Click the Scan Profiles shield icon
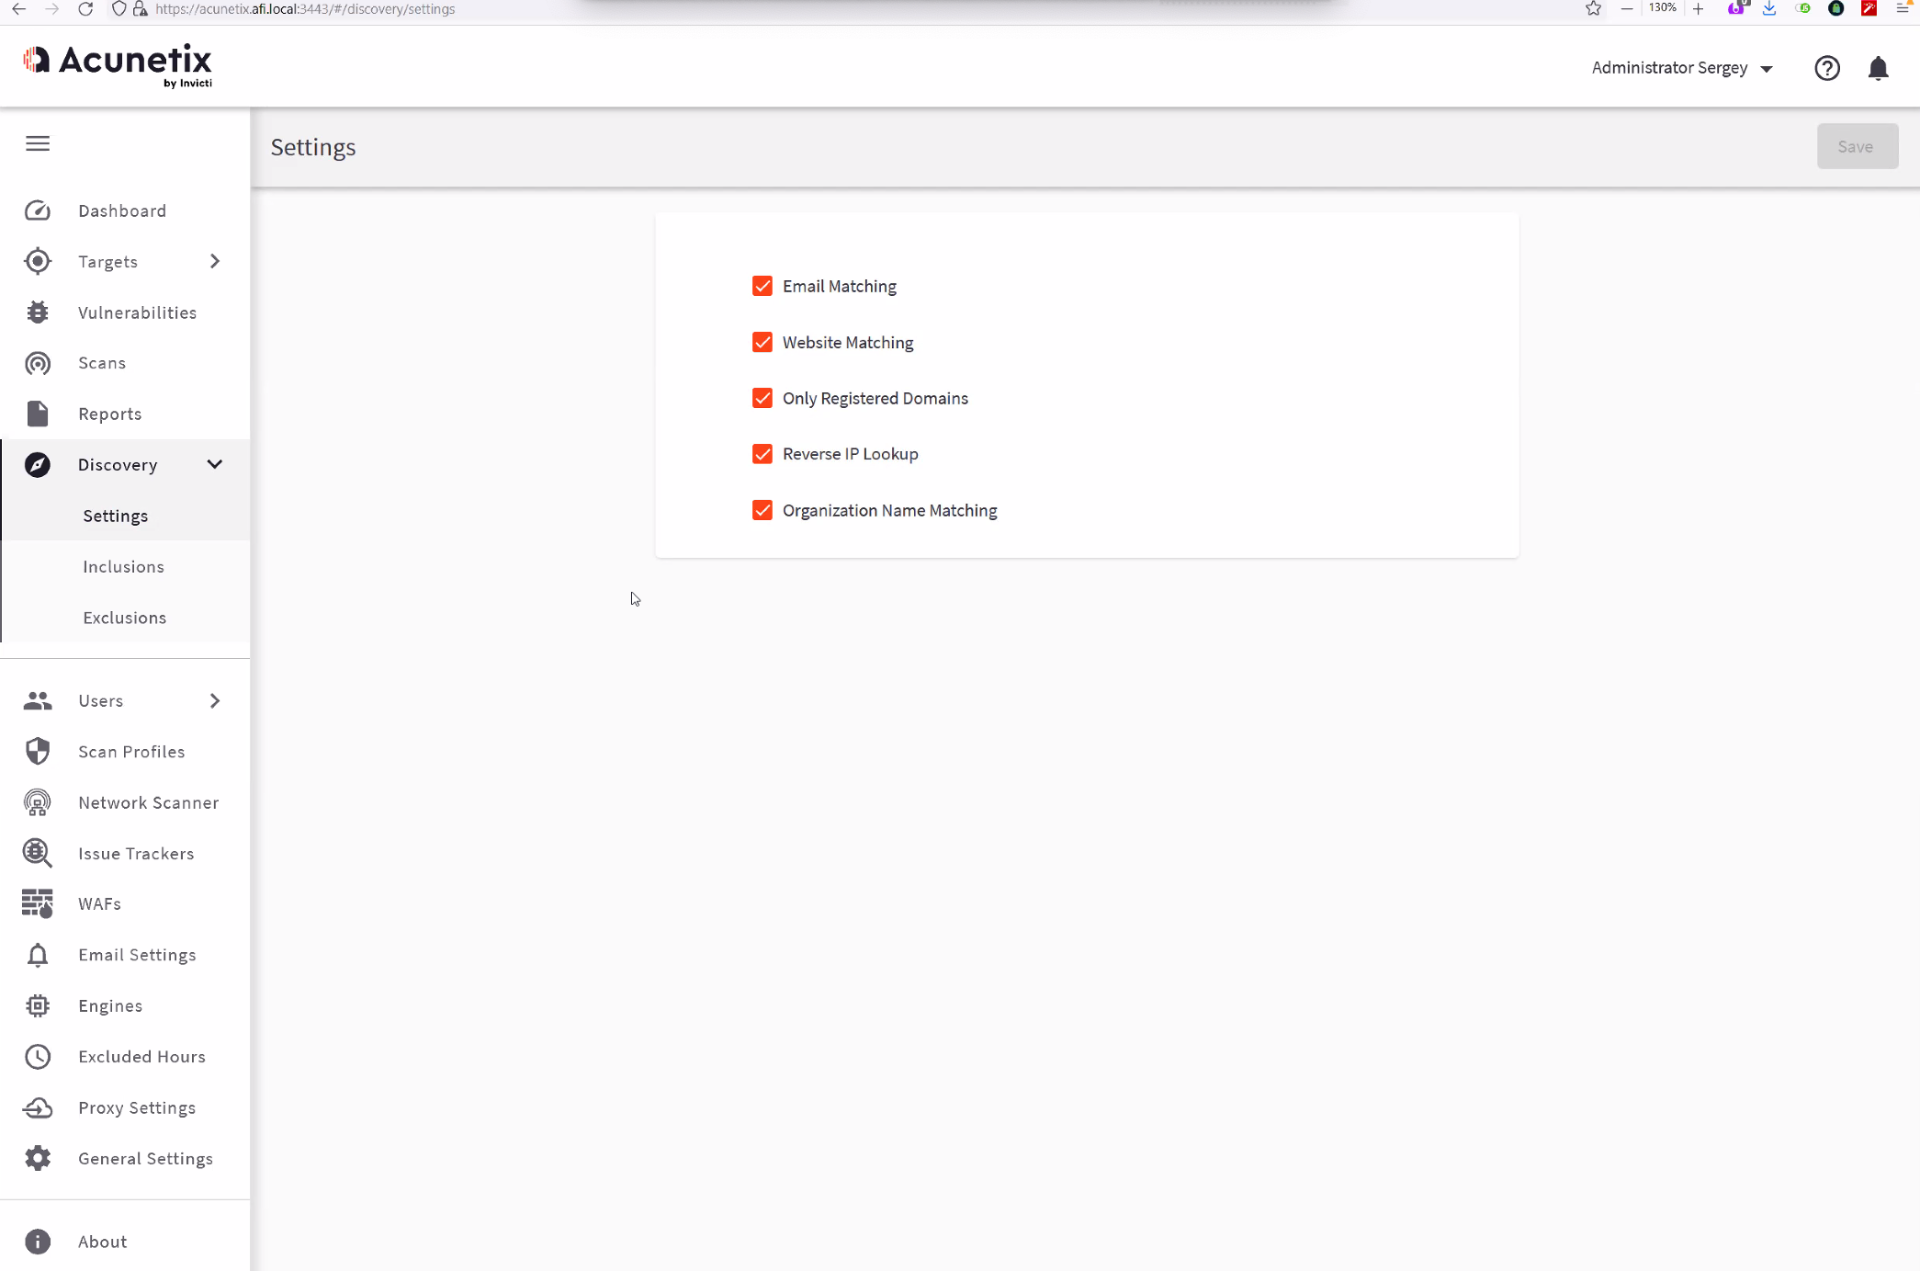The height and width of the screenshot is (1271, 1920). pos(38,752)
